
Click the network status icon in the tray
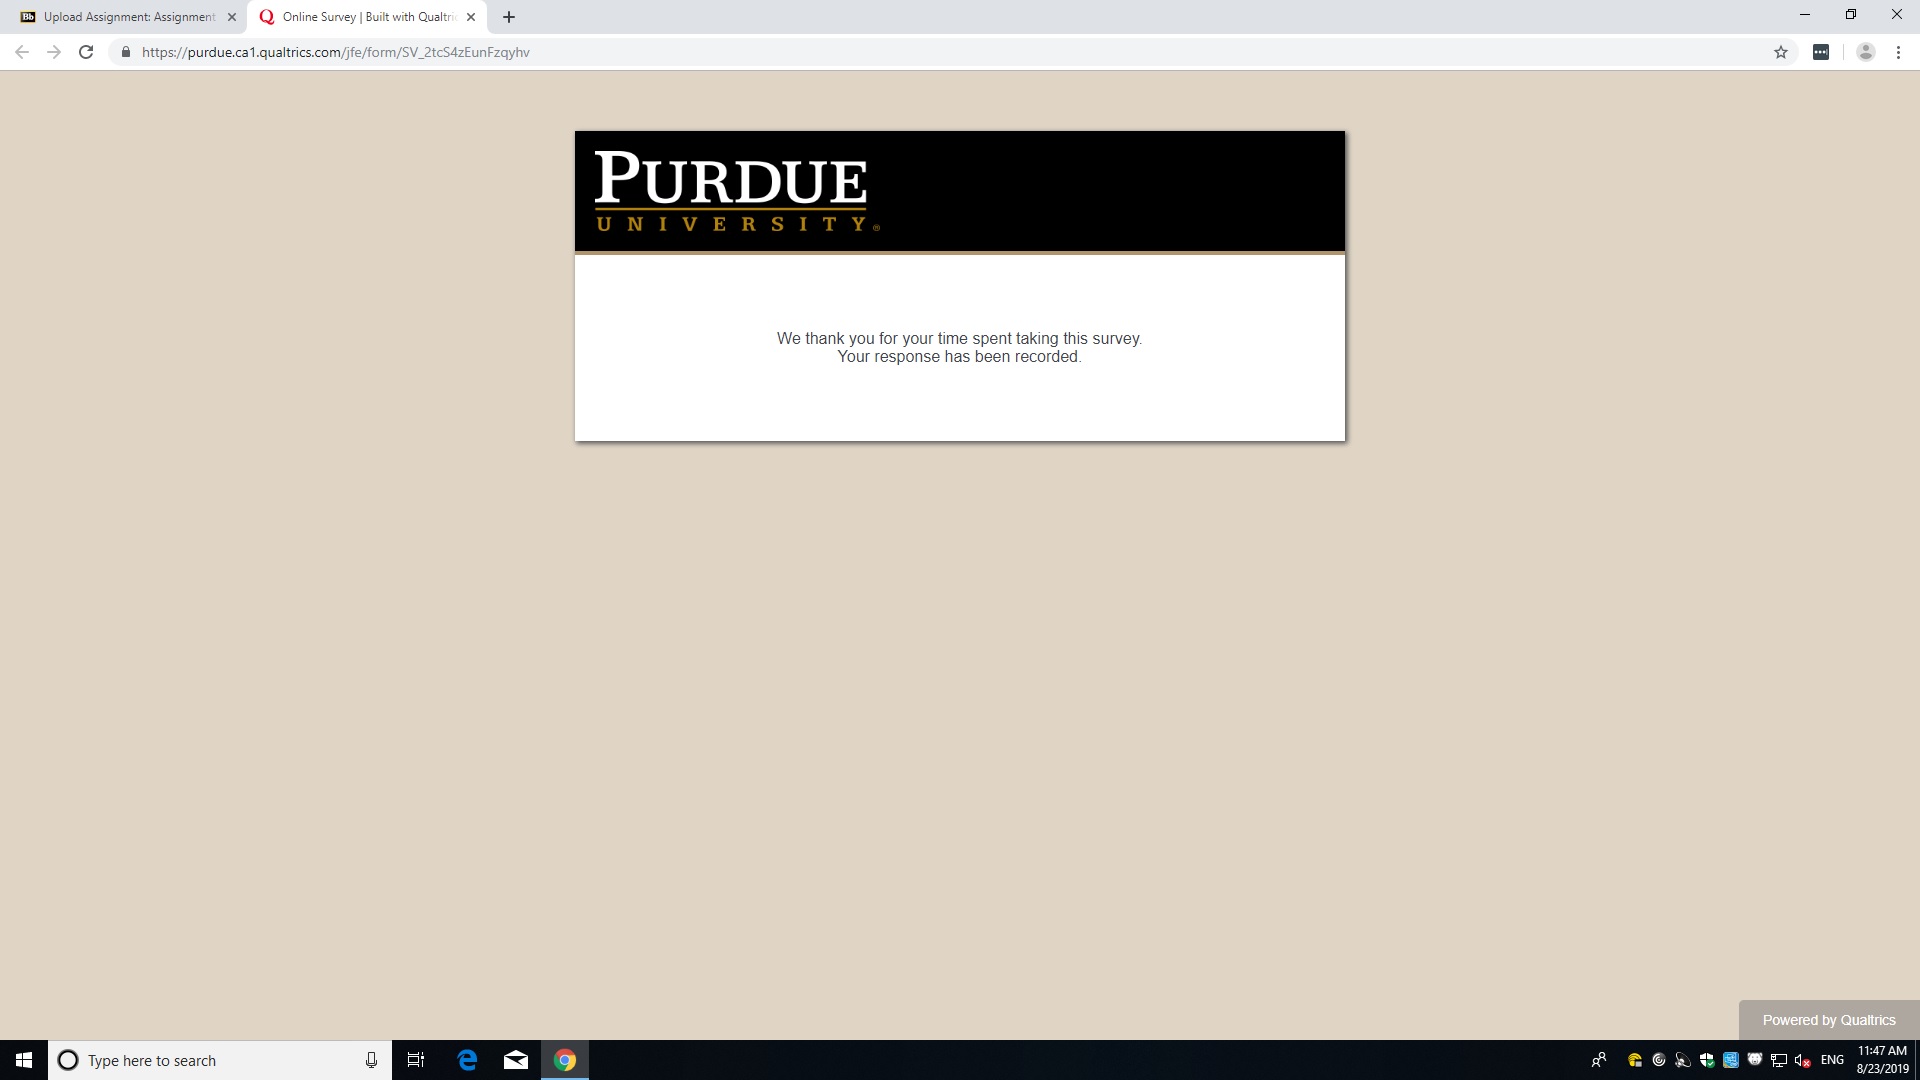(x=1779, y=1059)
